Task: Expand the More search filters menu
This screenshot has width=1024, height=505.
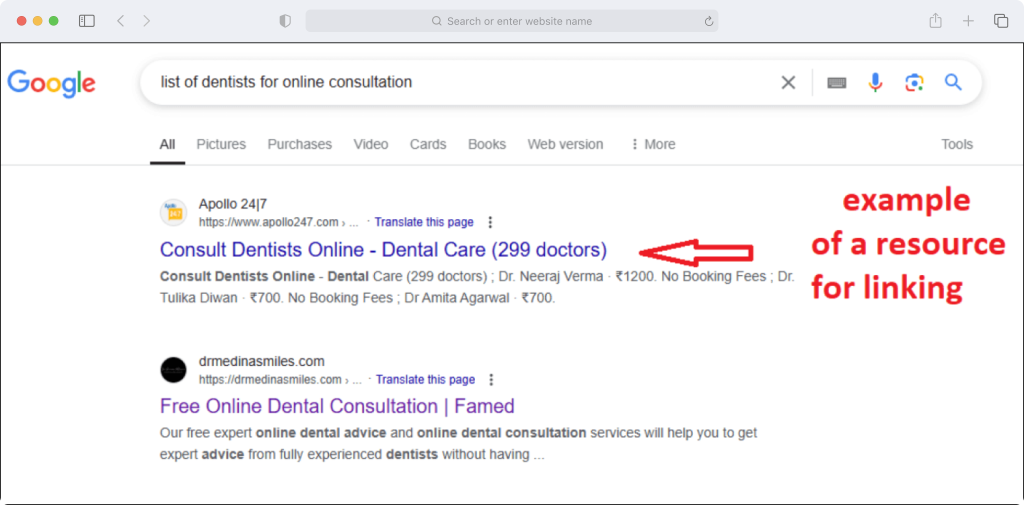Action: (653, 144)
